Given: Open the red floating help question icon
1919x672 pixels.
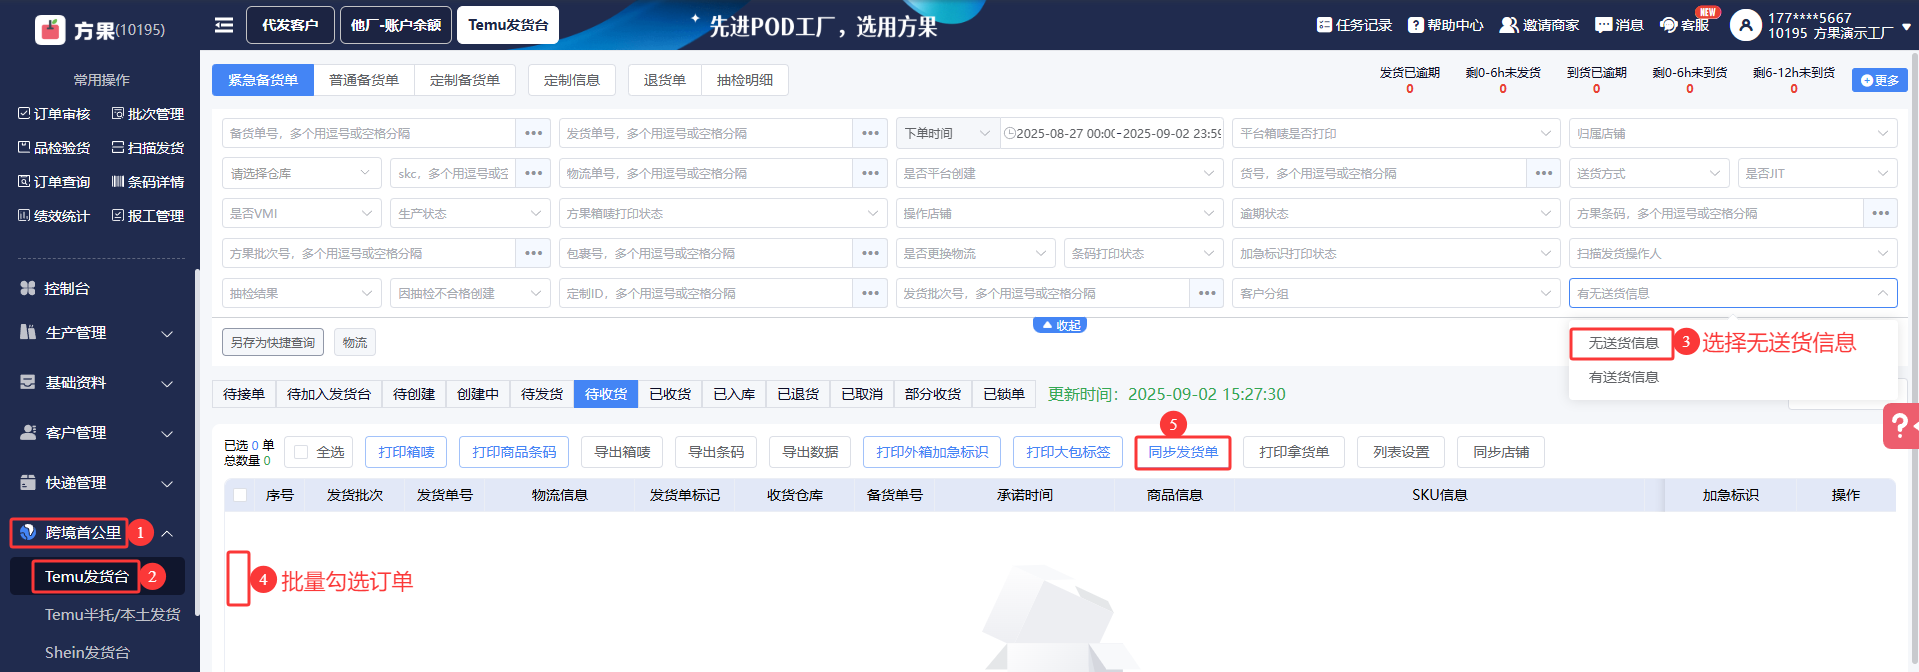Looking at the screenshot, I should tap(1896, 426).
